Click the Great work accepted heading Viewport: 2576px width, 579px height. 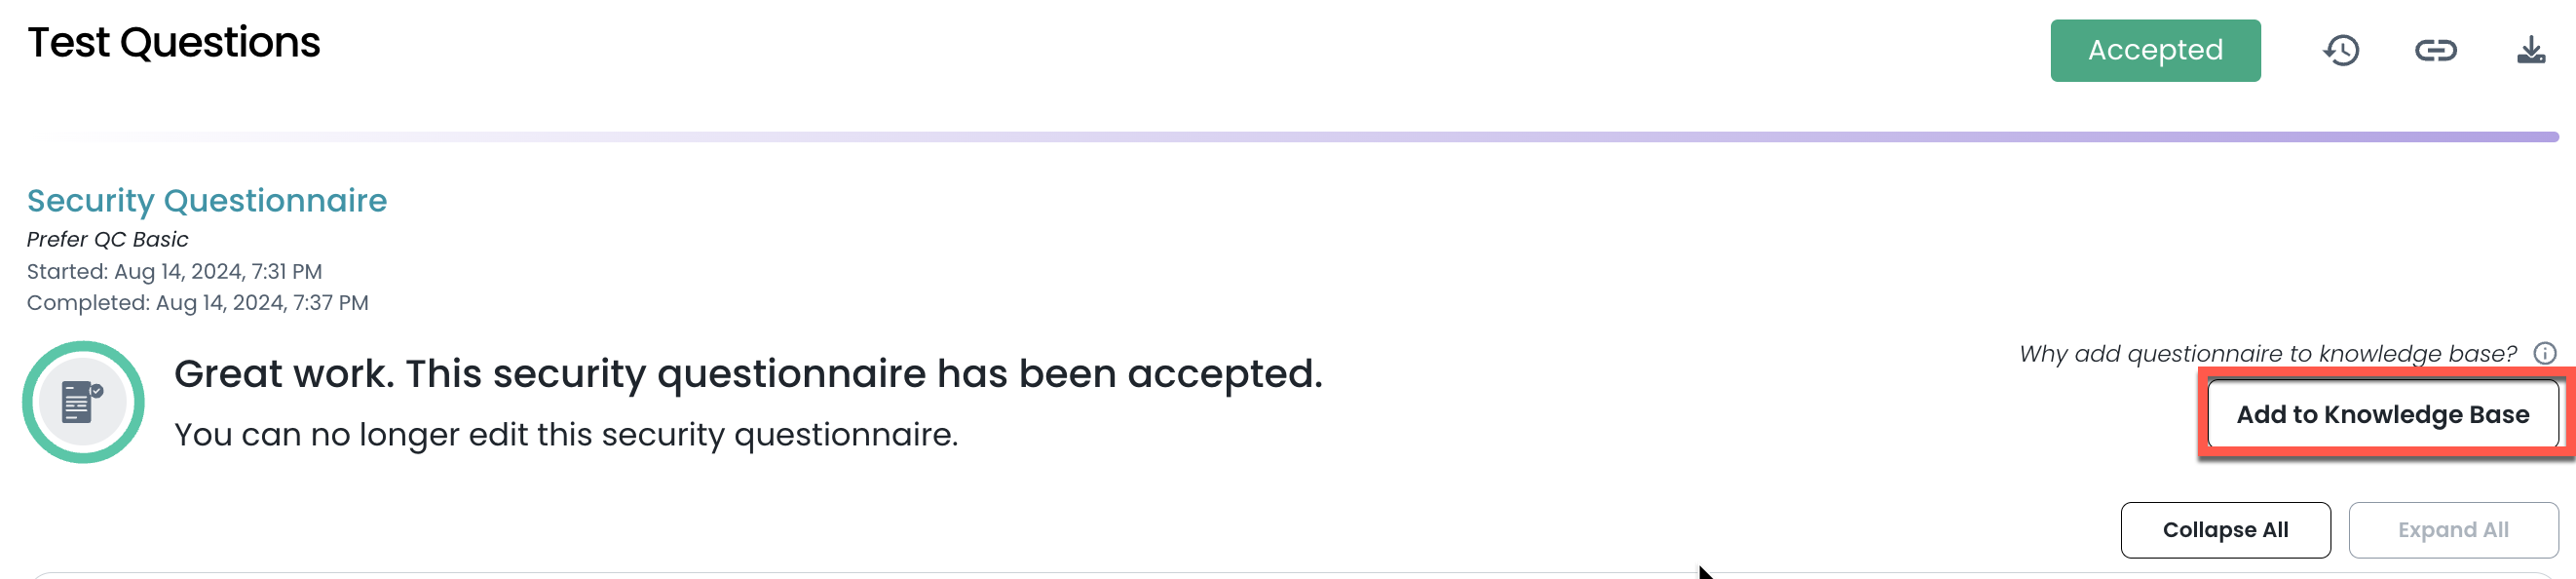(748, 374)
